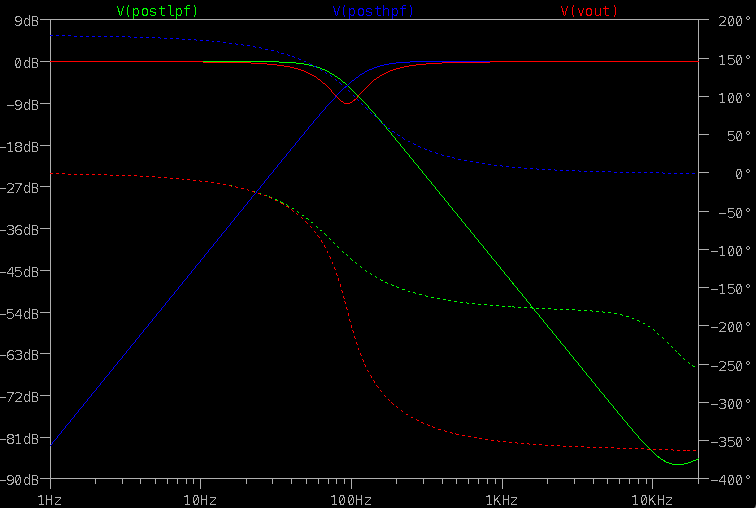Click the 0° phase axis label
Screen dimensions: 756x508
tap(742, 174)
